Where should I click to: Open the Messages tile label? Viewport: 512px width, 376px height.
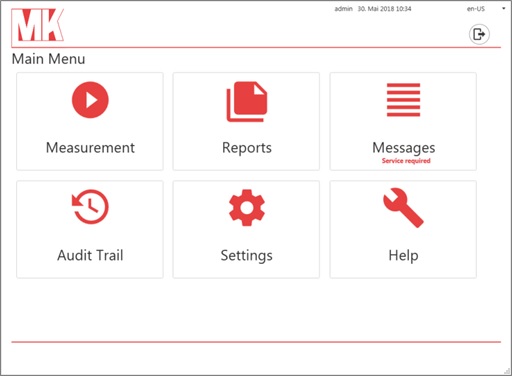(x=404, y=148)
